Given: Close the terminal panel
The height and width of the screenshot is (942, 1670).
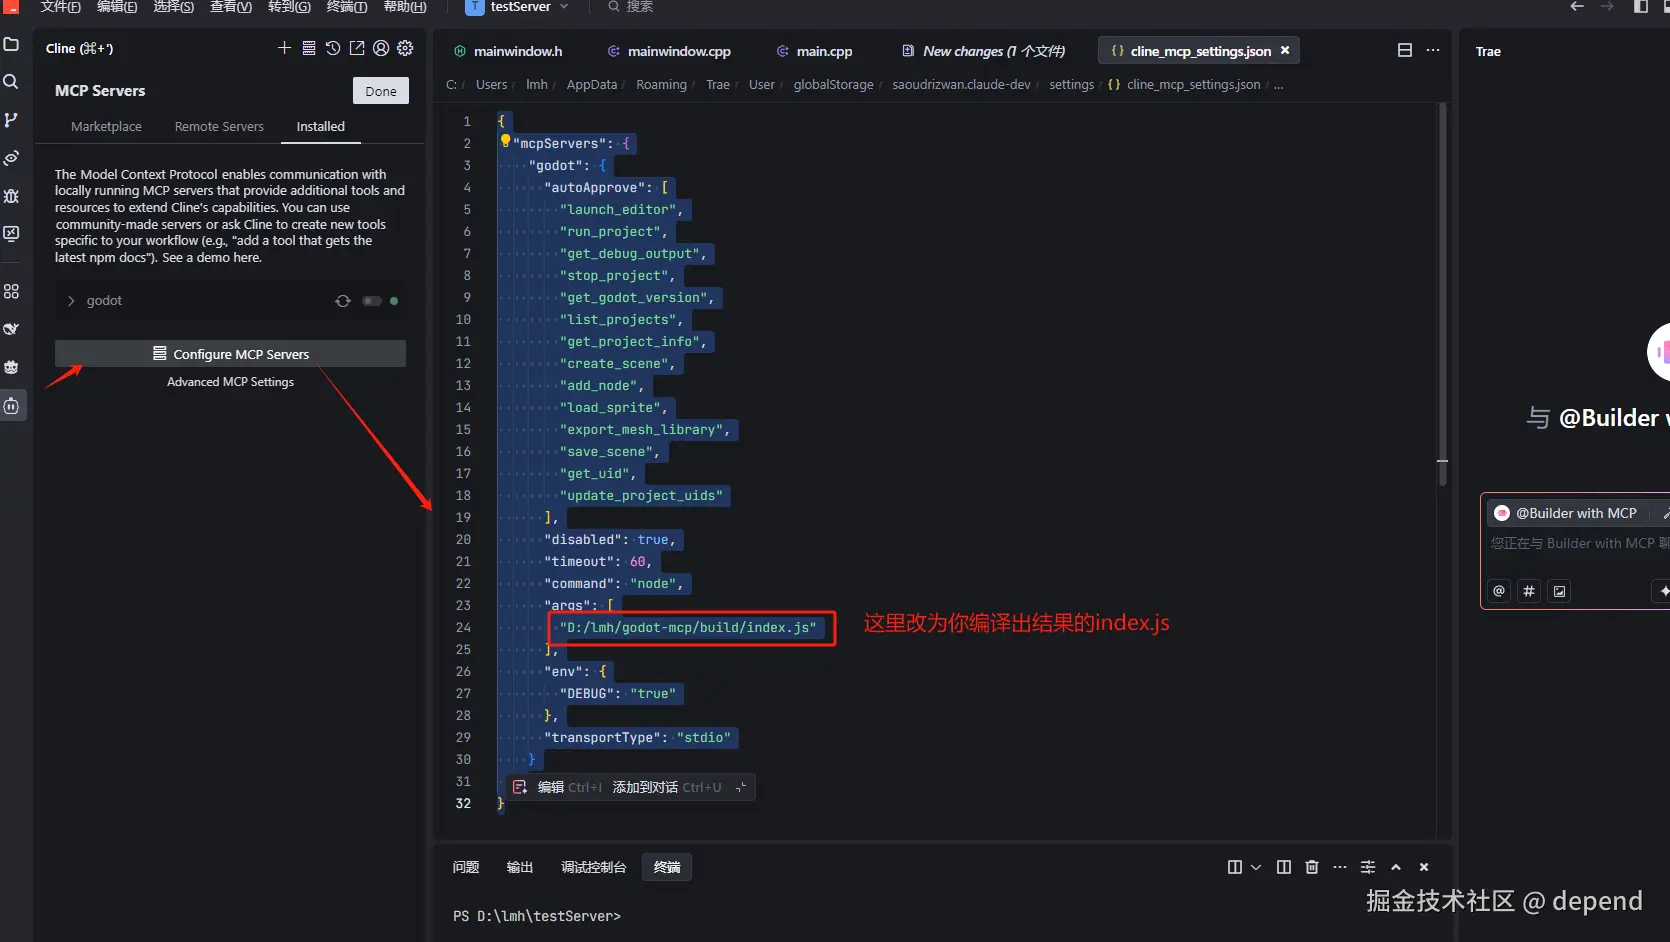Looking at the screenshot, I should tap(1424, 867).
